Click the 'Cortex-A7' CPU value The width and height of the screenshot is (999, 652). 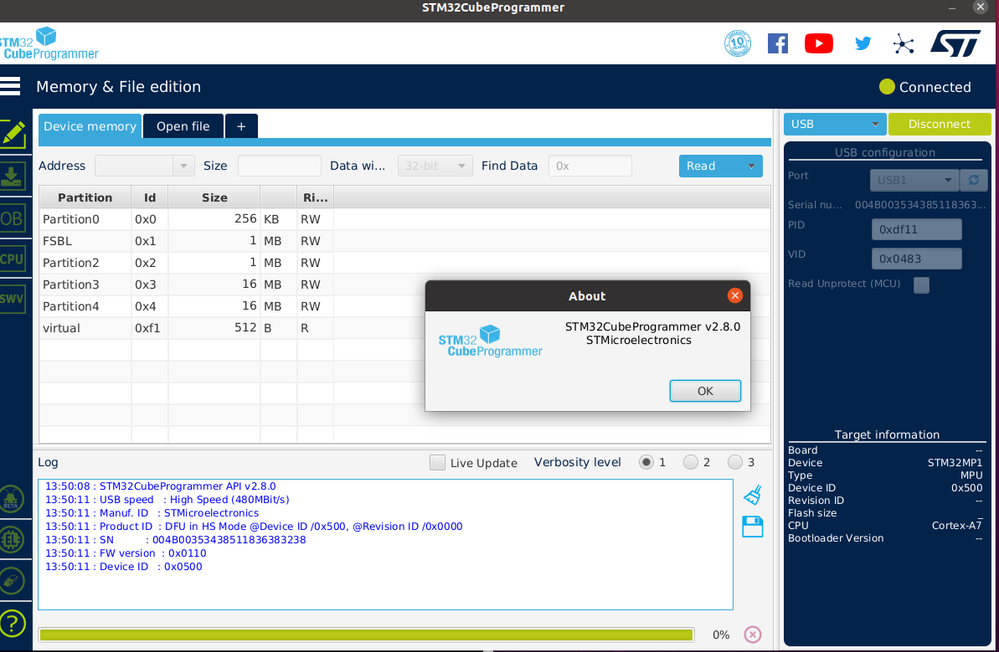tap(957, 526)
